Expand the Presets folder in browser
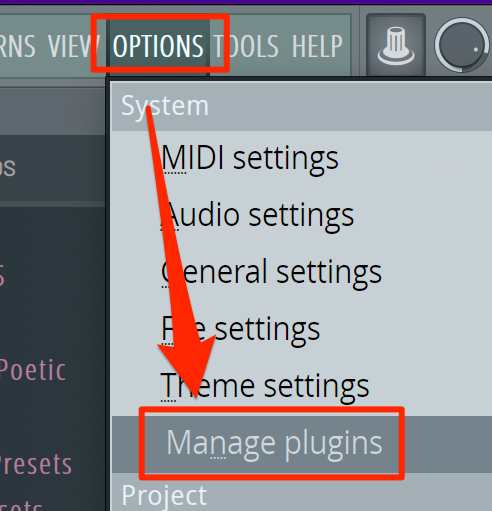The height and width of the screenshot is (511, 492). click(x=36, y=464)
